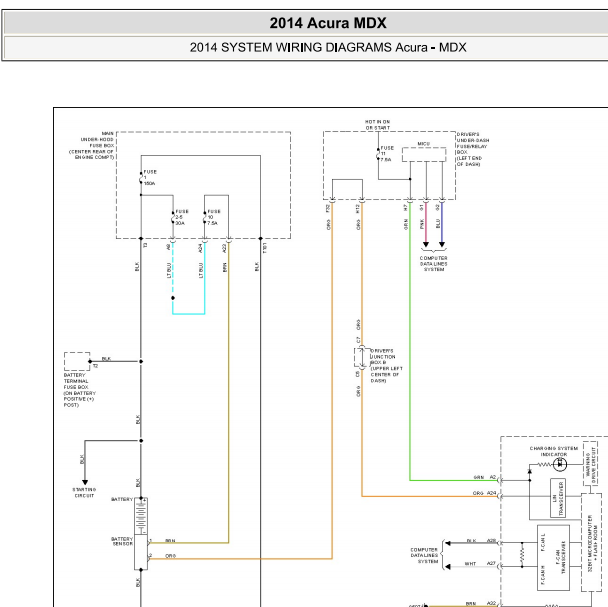This screenshot has height=607, width=608.
Task: Click the "WHT" wire label
Action: point(470,564)
